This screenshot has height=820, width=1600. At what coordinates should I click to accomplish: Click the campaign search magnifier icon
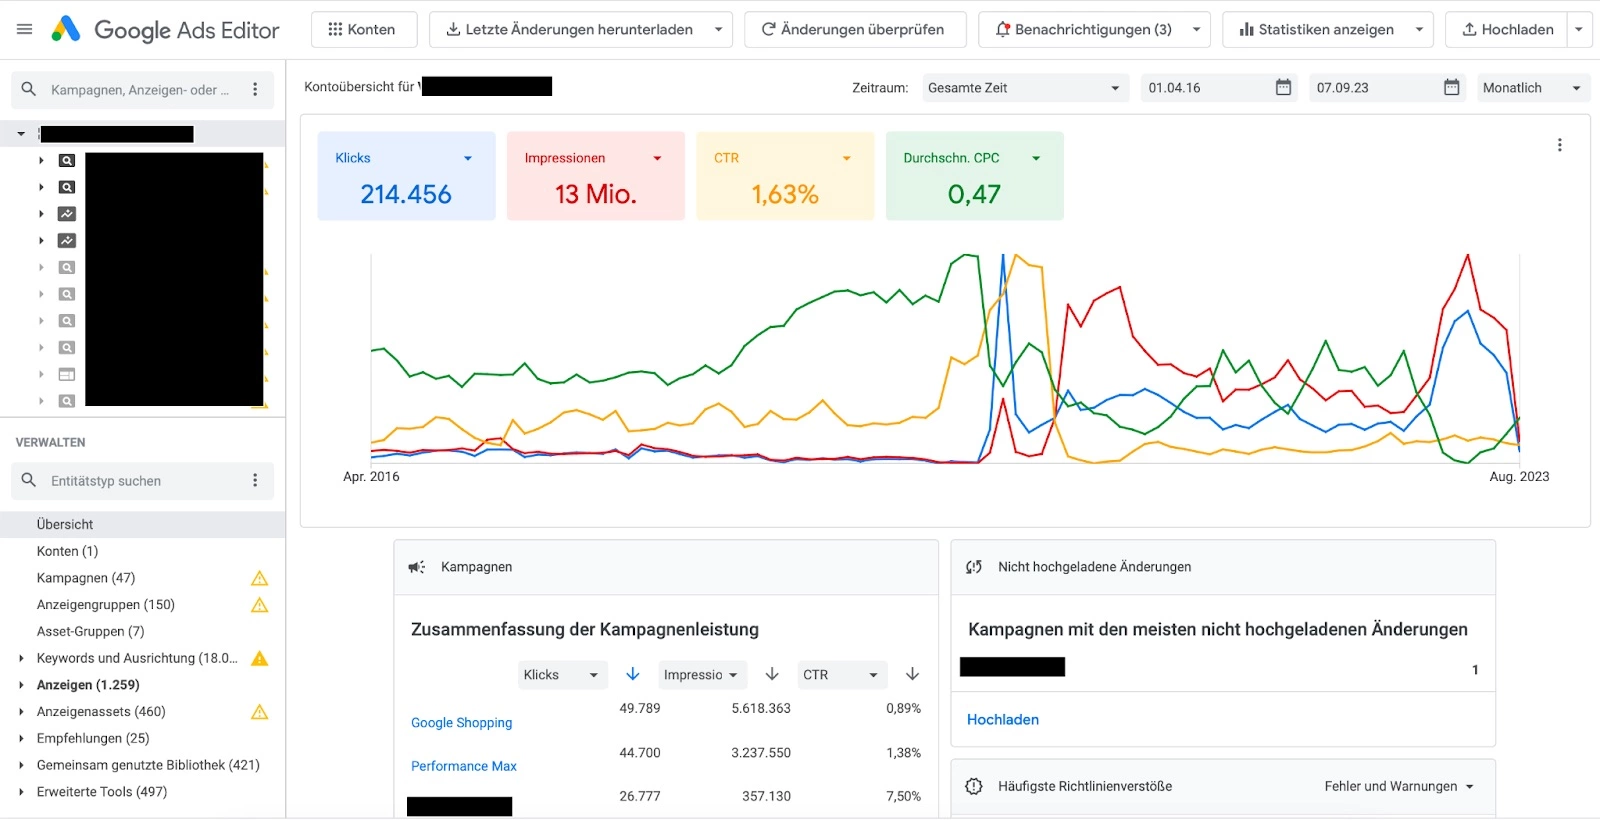[x=29, y=89]
